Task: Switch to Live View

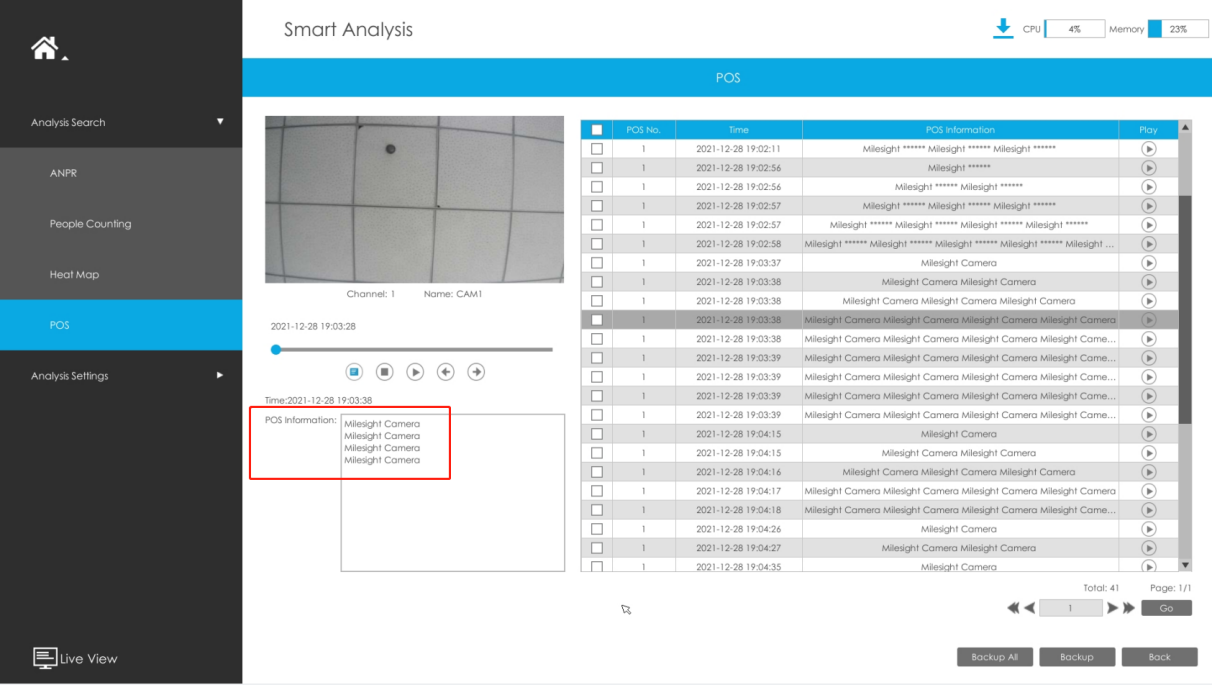Action: point(75,658)
